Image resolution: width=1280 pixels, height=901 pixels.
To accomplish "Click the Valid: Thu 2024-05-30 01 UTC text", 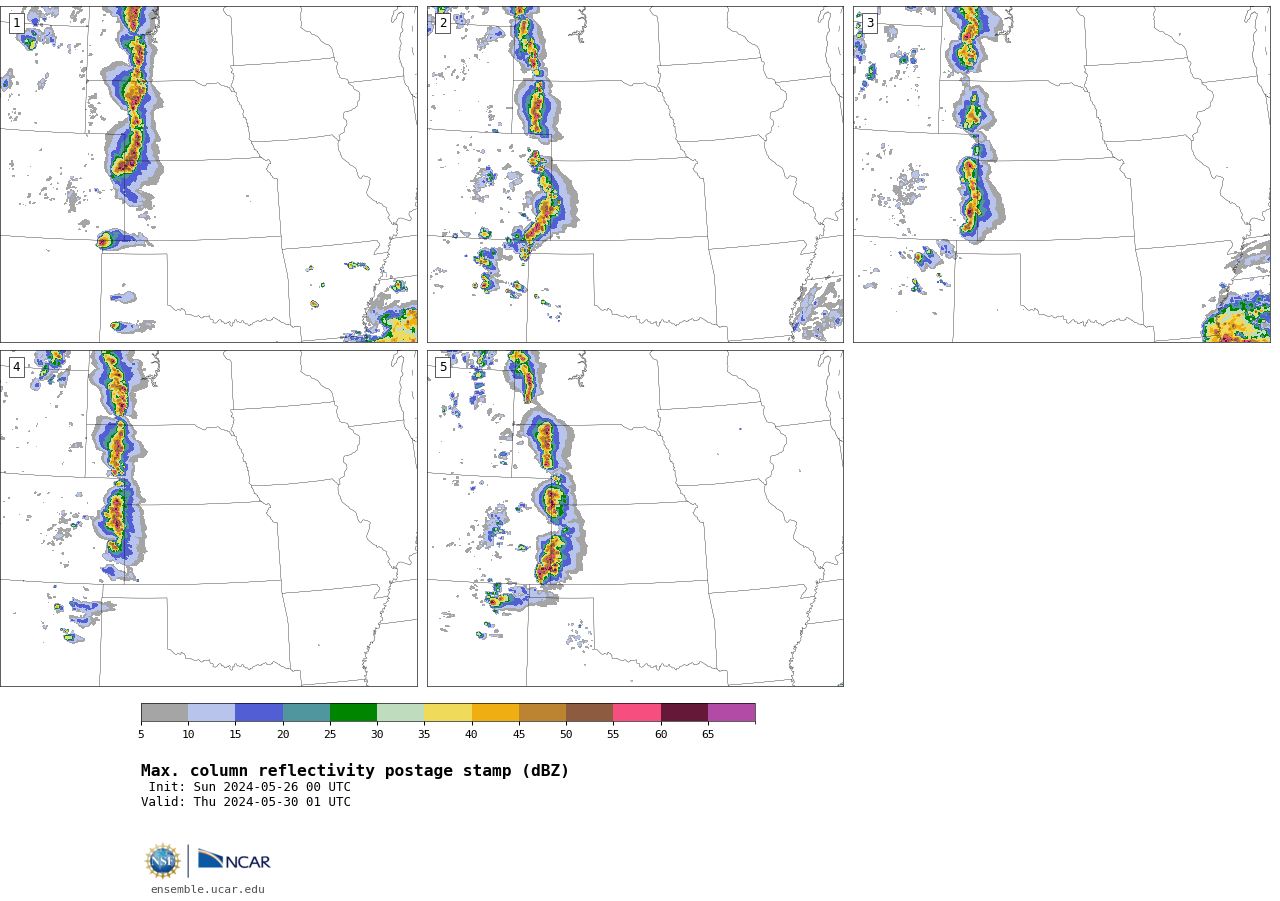I will coord(246,802).
